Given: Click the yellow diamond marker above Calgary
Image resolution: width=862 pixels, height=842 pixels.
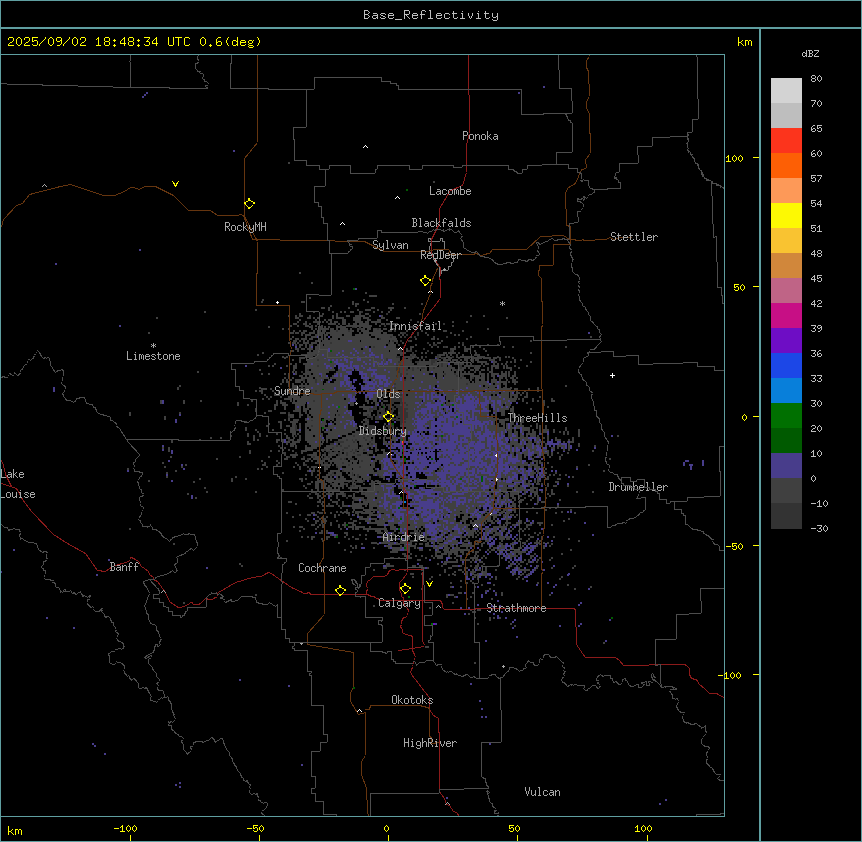Looking at the screenshot, I should tap(405, 589).
